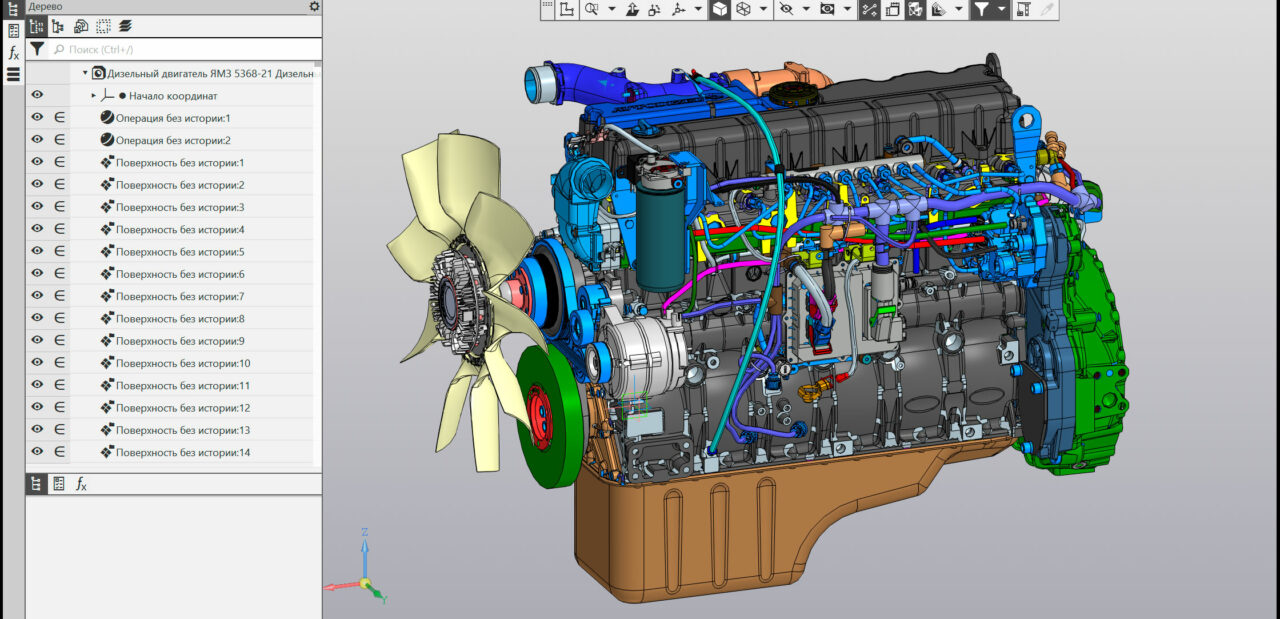Expand the Начало координат tree node
Image resolution: width=1280 pixels, height=619 pixels.
click(x=94, y=96)
